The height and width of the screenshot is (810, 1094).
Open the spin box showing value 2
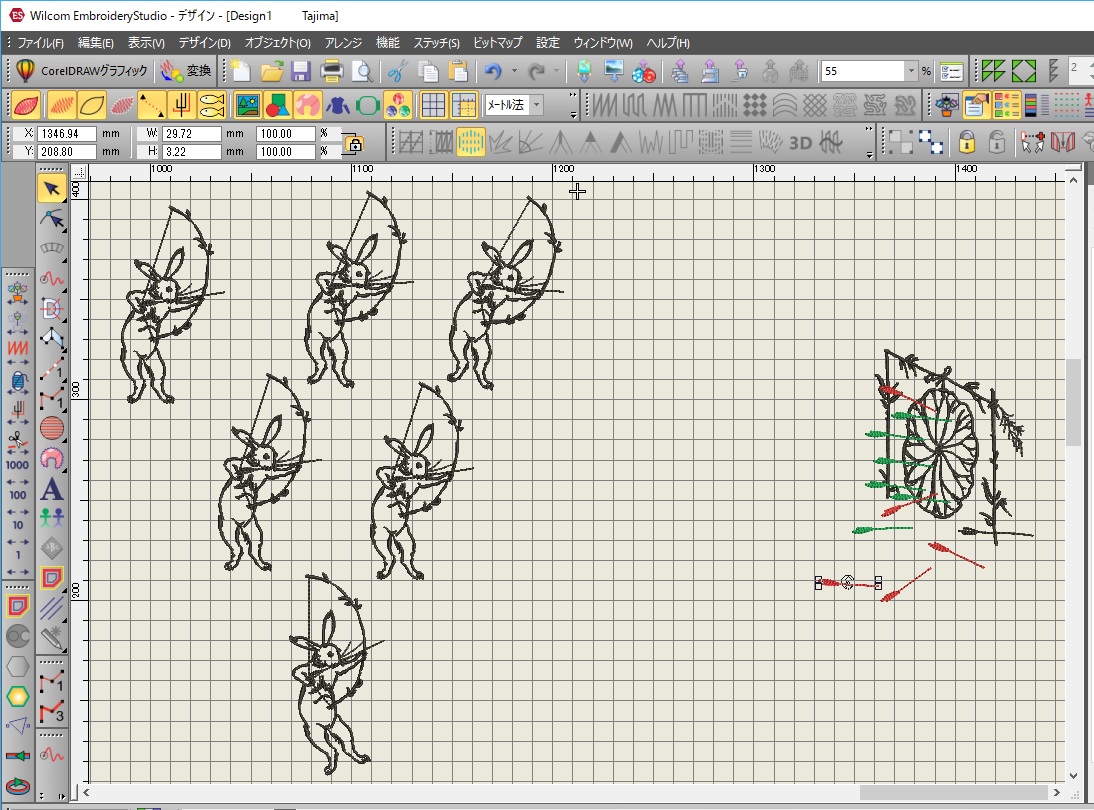(x=1081, y=70)
